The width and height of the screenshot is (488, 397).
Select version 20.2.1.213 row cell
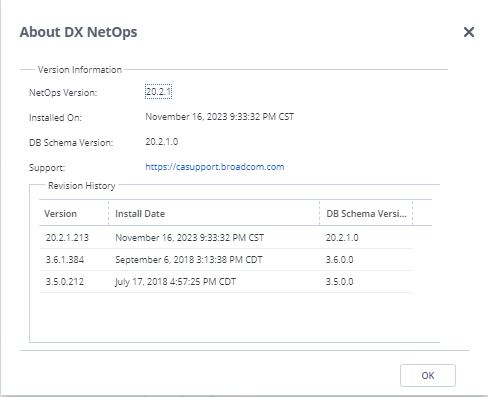(x=67, y=238)
